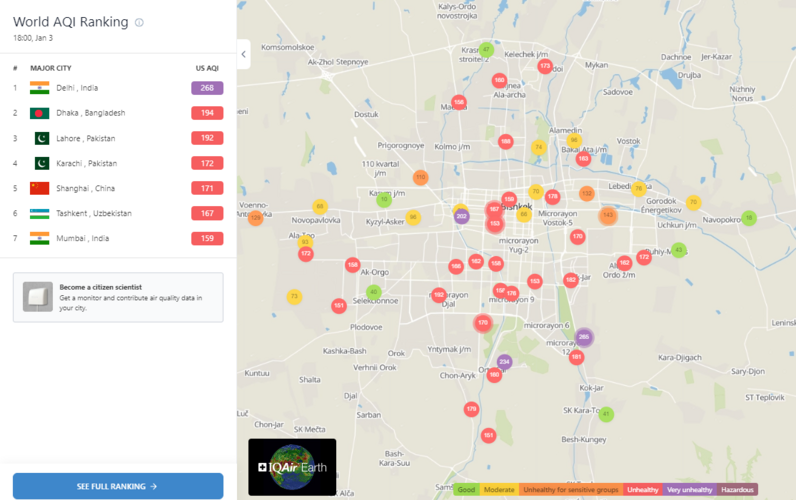This screenshot has width=796, height=500.
Task: Select Dhaka, Bangladesh ranking row
Action: pyautogui.click(x=90, y=113)
